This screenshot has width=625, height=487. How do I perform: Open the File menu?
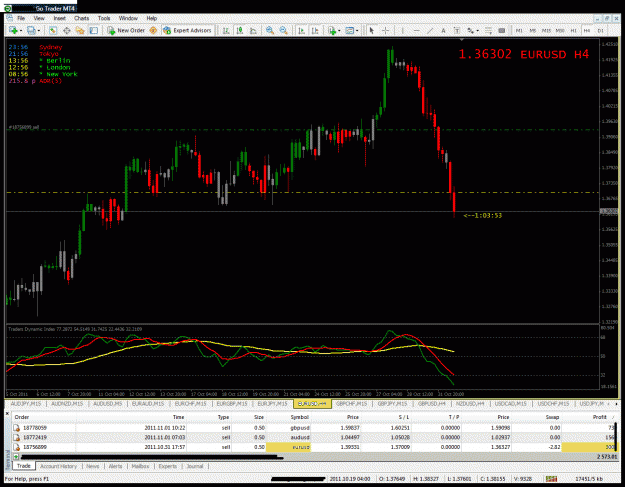tap(21, 18)
